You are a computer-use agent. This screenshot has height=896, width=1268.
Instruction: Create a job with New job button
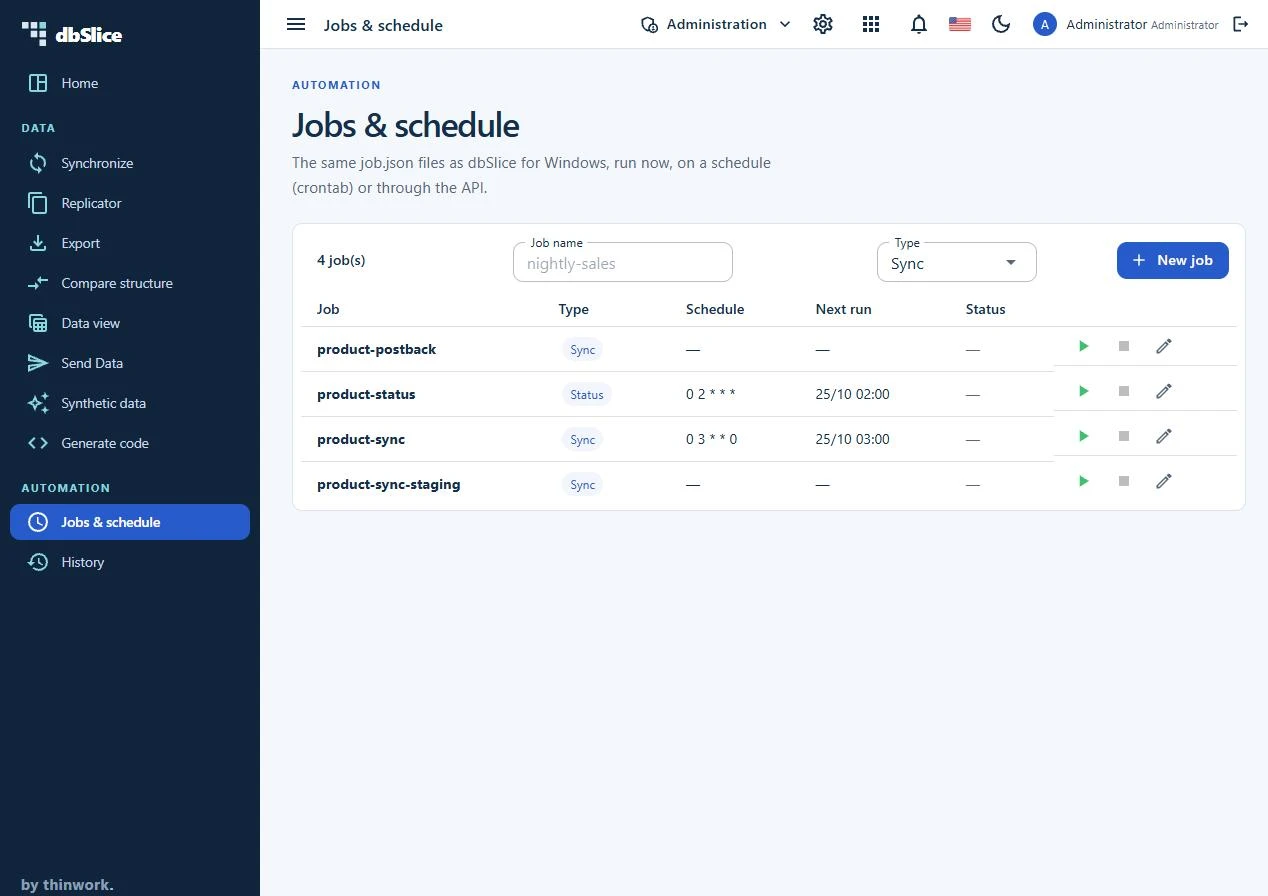click(x=1173, y=260)
